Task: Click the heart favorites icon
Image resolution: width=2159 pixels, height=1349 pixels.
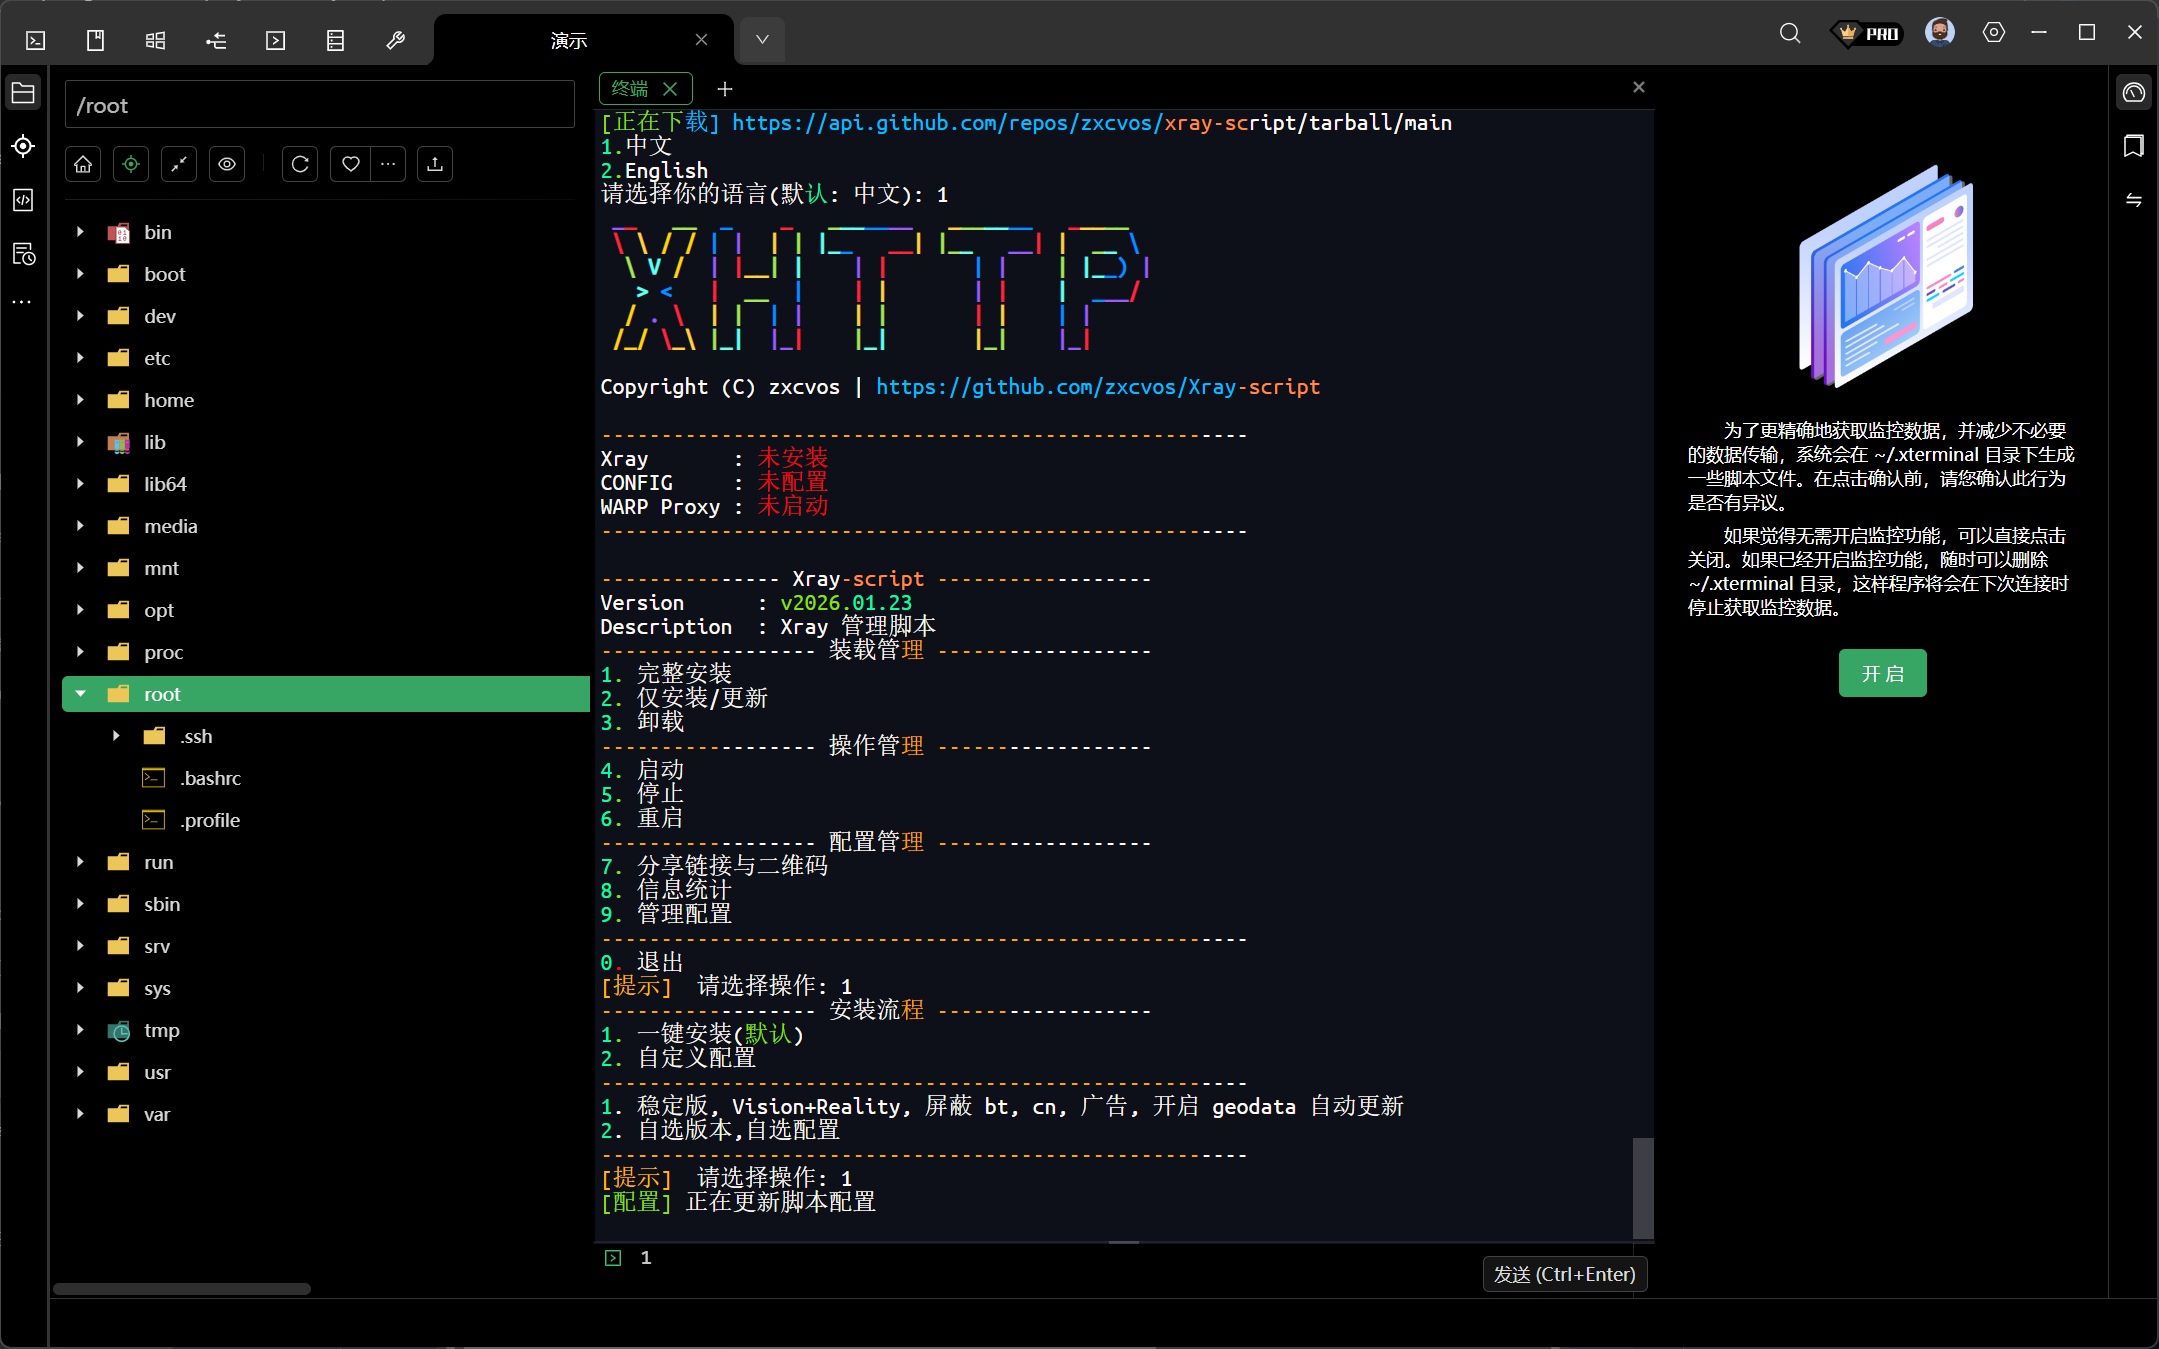Action: pyautogui.click(x=350, y=164)
